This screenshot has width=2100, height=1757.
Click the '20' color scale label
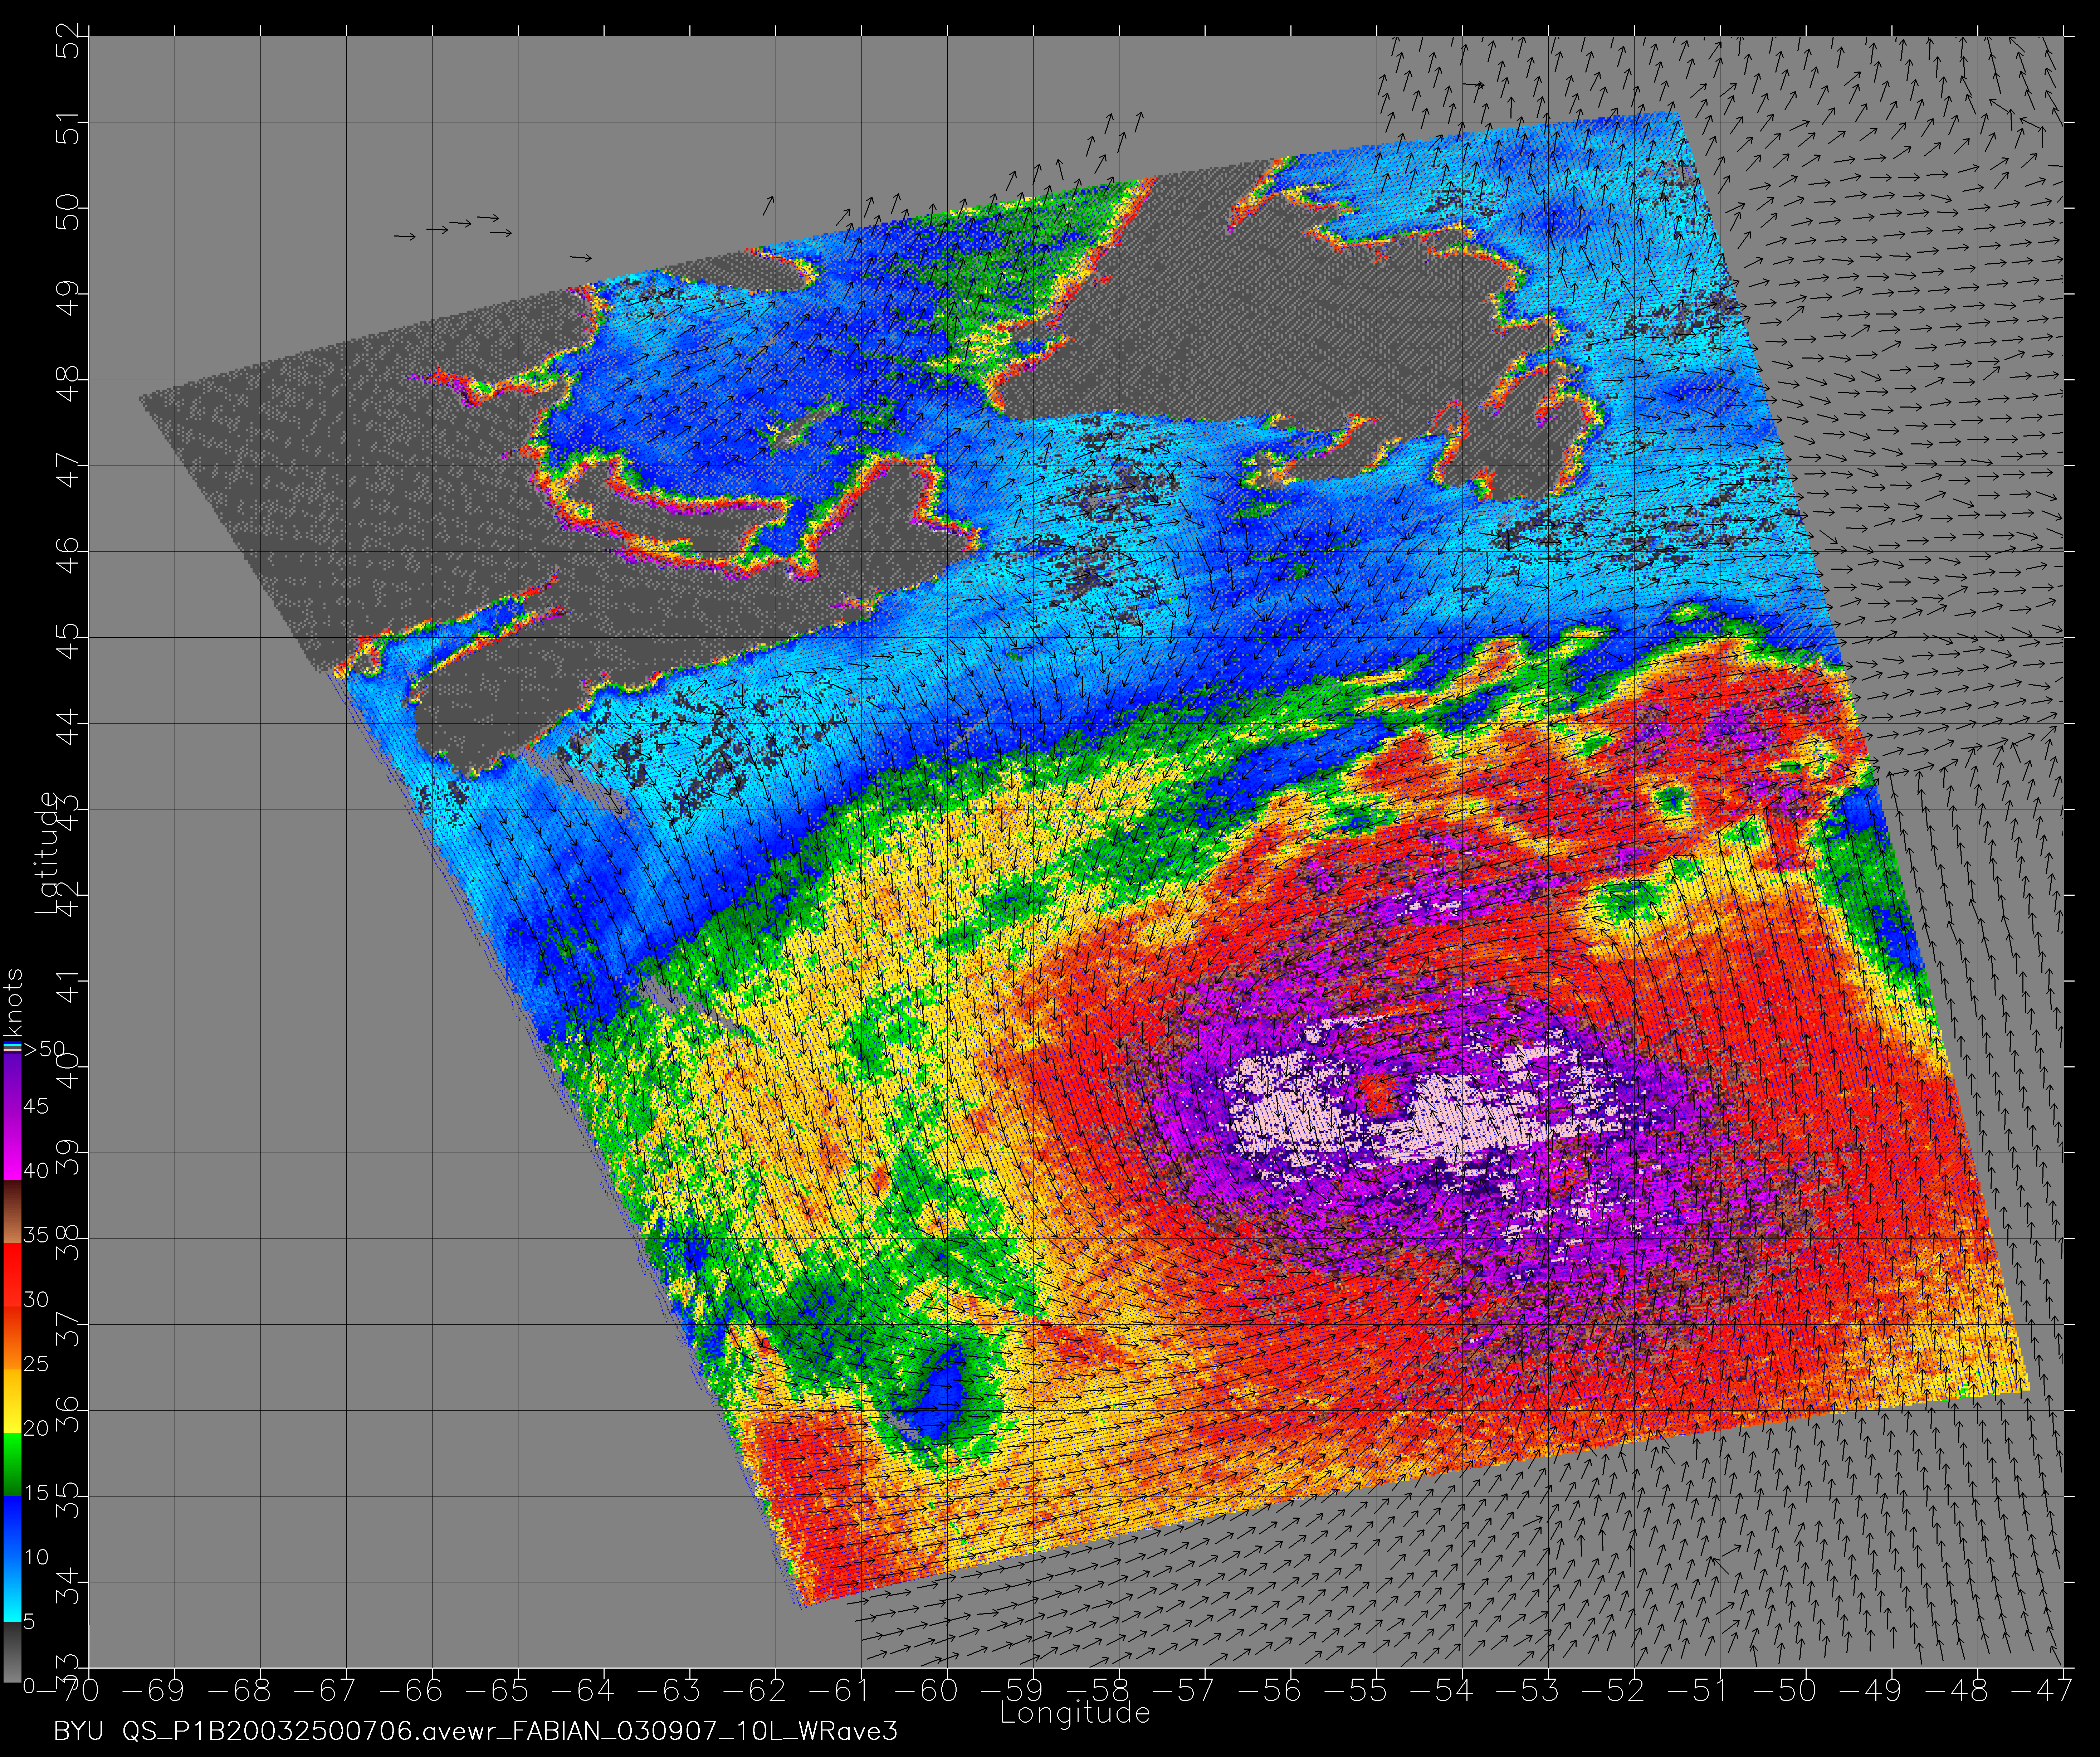[36, 1429]
